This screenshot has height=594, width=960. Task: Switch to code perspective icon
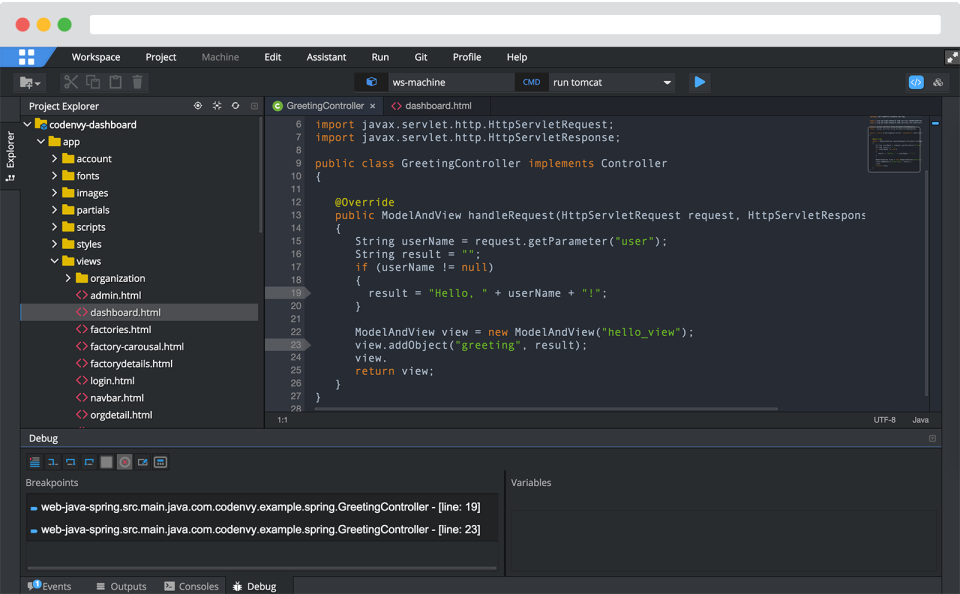tap(916, 82)
